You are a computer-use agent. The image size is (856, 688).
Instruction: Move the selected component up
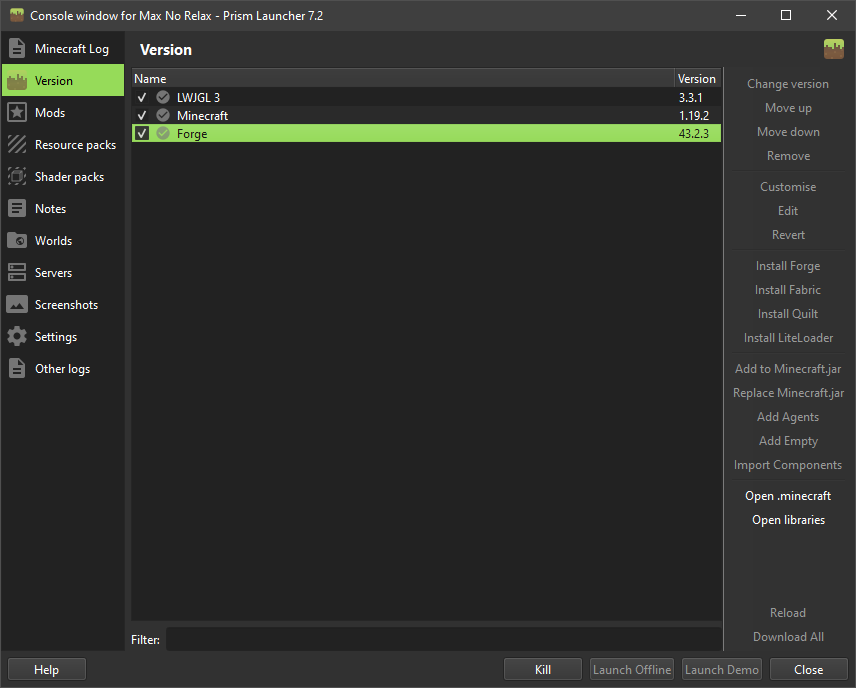pos(788,108)
